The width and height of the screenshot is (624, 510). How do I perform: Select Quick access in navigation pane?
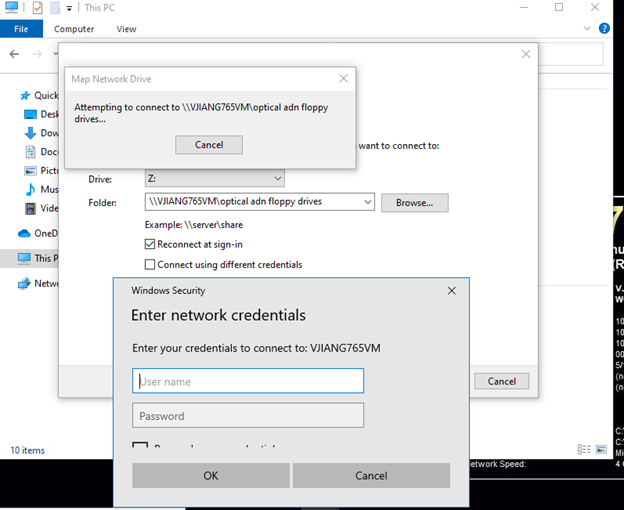coord(39,95)
